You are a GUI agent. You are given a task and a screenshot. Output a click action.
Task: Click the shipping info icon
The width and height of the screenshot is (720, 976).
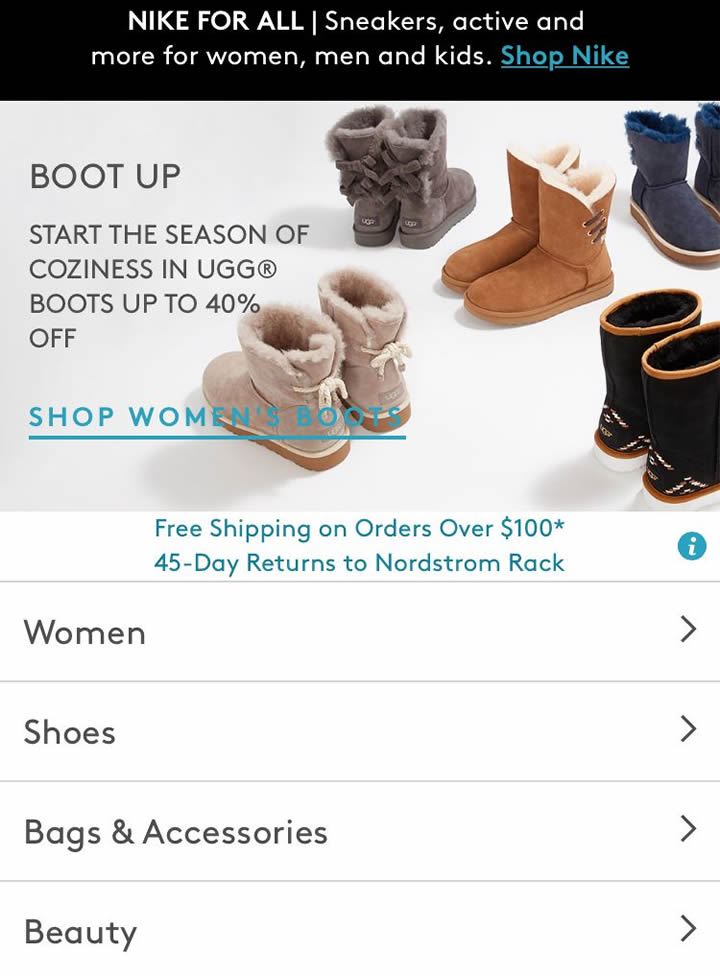click(x=691, y=547)
